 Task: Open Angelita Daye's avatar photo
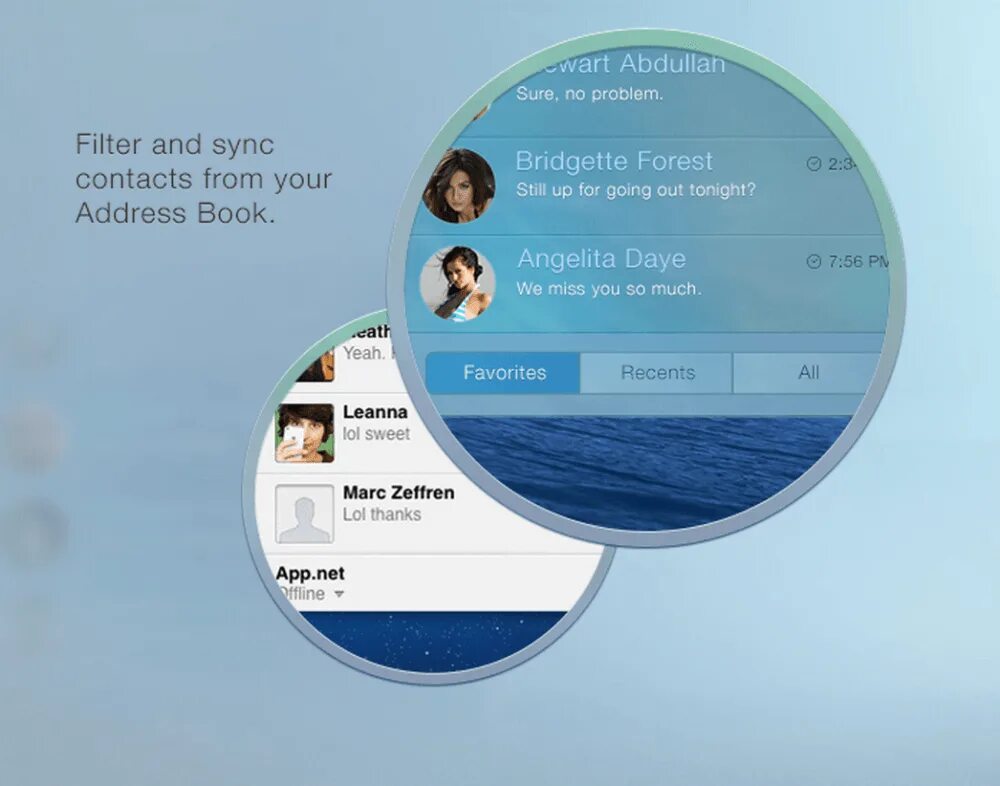[457, 283]
